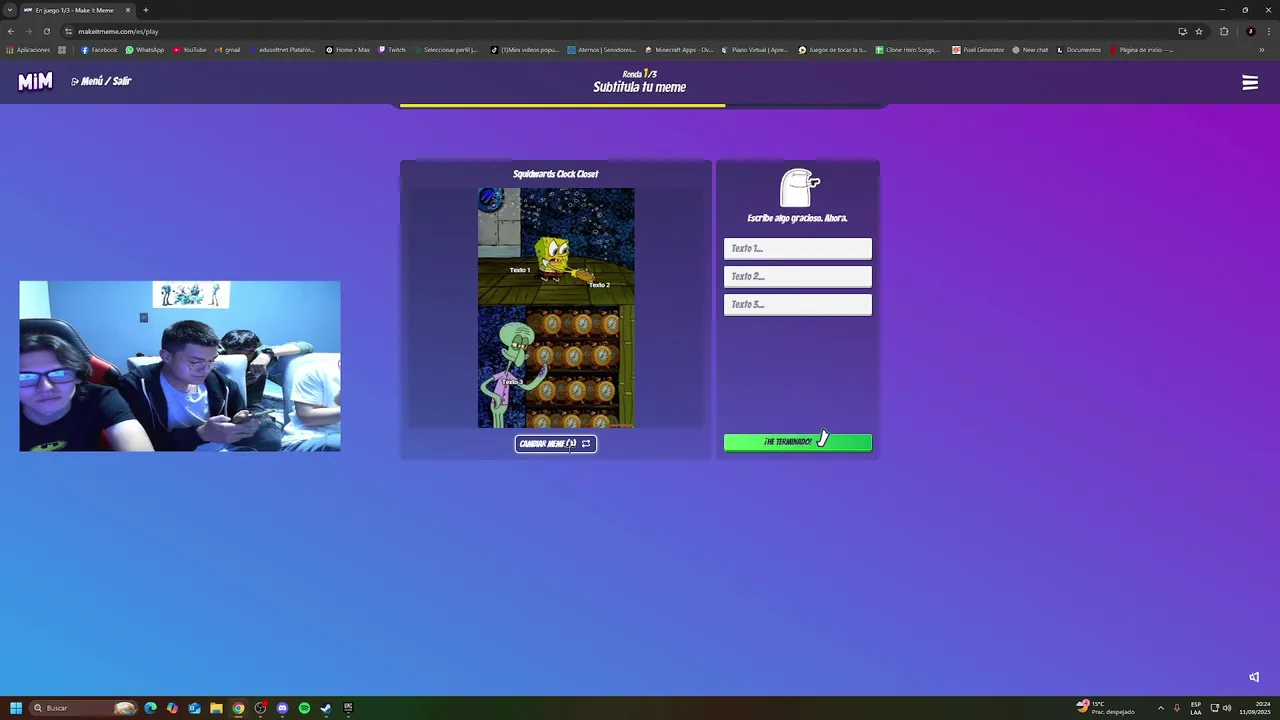Image resolution: width=1280 pixels, height=720 pixels.
Task: Switch to Chrome in taskbar
Action: (238, 708)
